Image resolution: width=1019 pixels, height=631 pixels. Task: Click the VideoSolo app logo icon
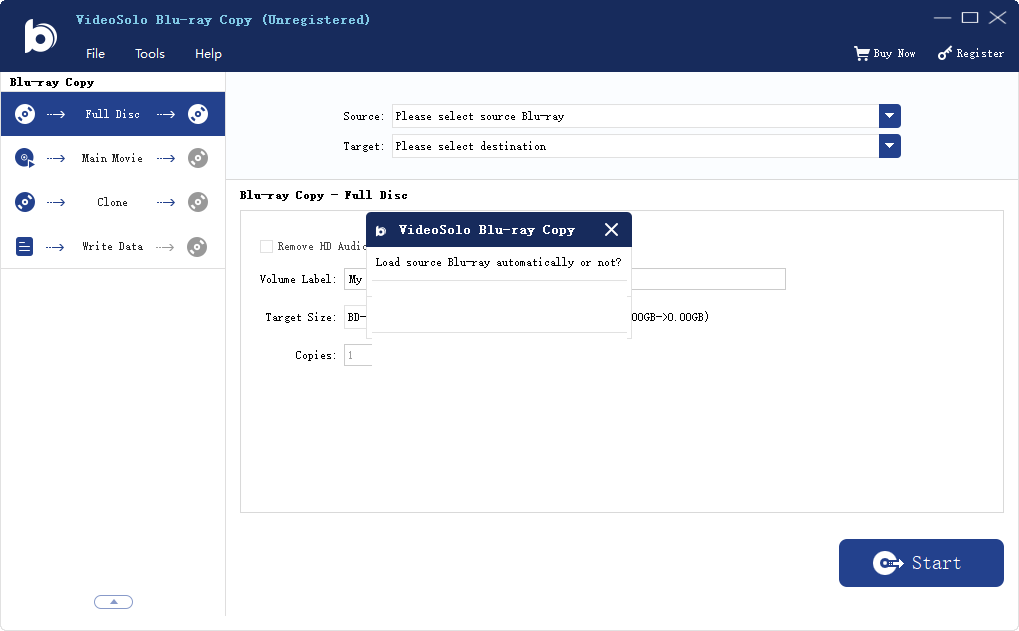click(40, 36)
